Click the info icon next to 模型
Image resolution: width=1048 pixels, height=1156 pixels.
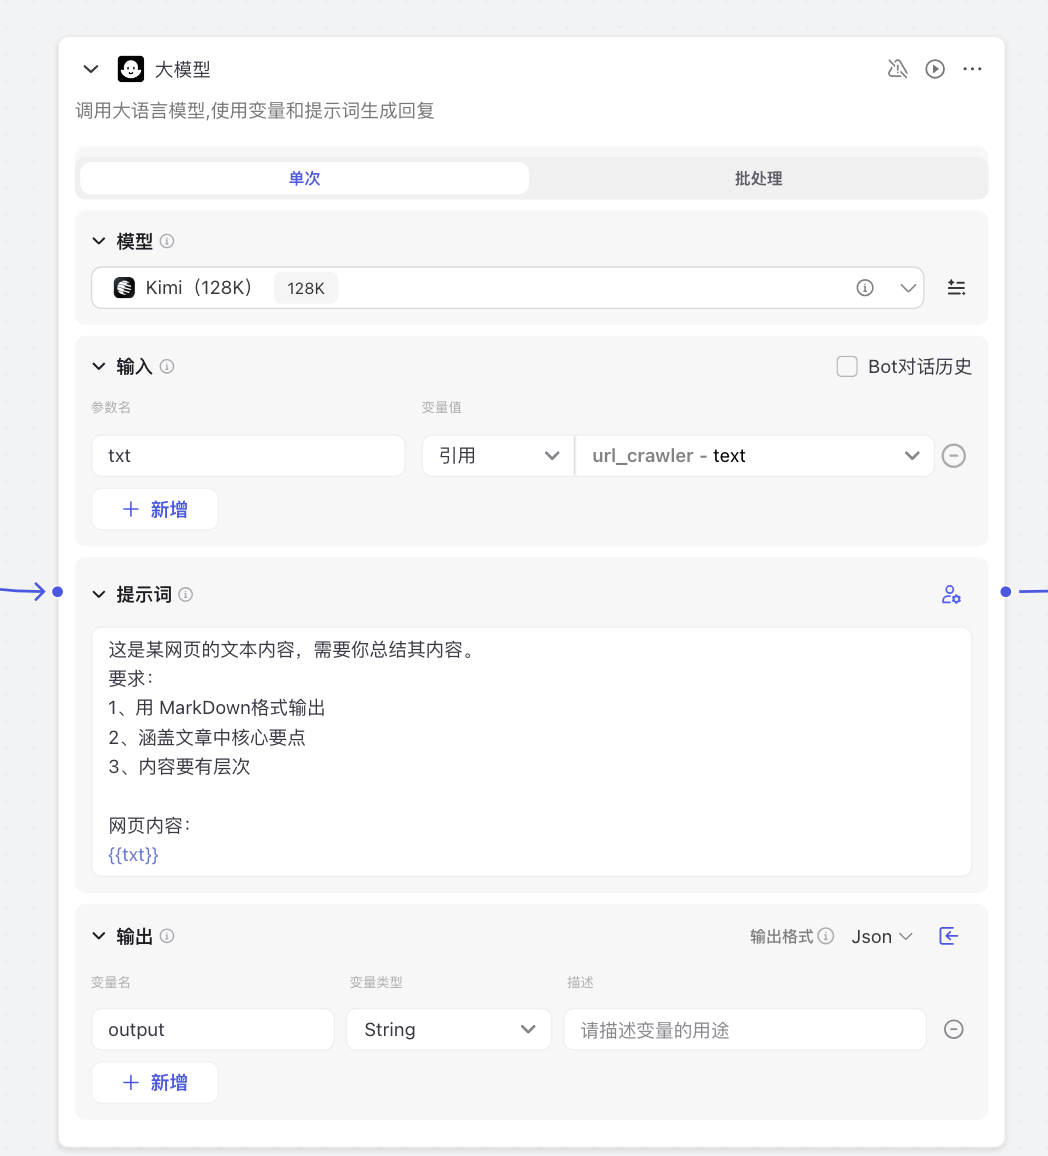tap(167, 241)
